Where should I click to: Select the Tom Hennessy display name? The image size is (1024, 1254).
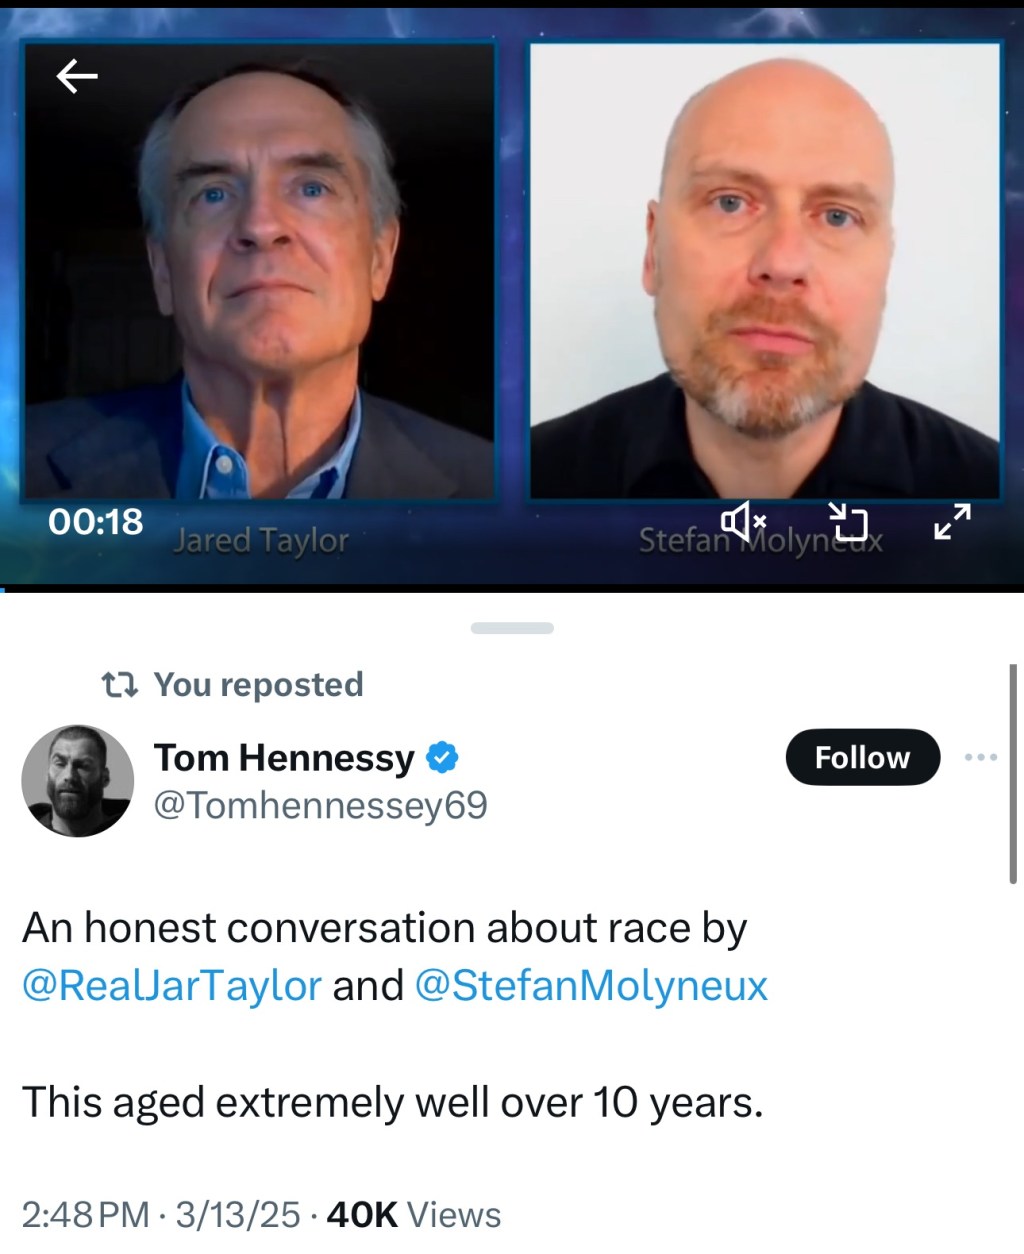pyautogui.click(x=284, y=757)
